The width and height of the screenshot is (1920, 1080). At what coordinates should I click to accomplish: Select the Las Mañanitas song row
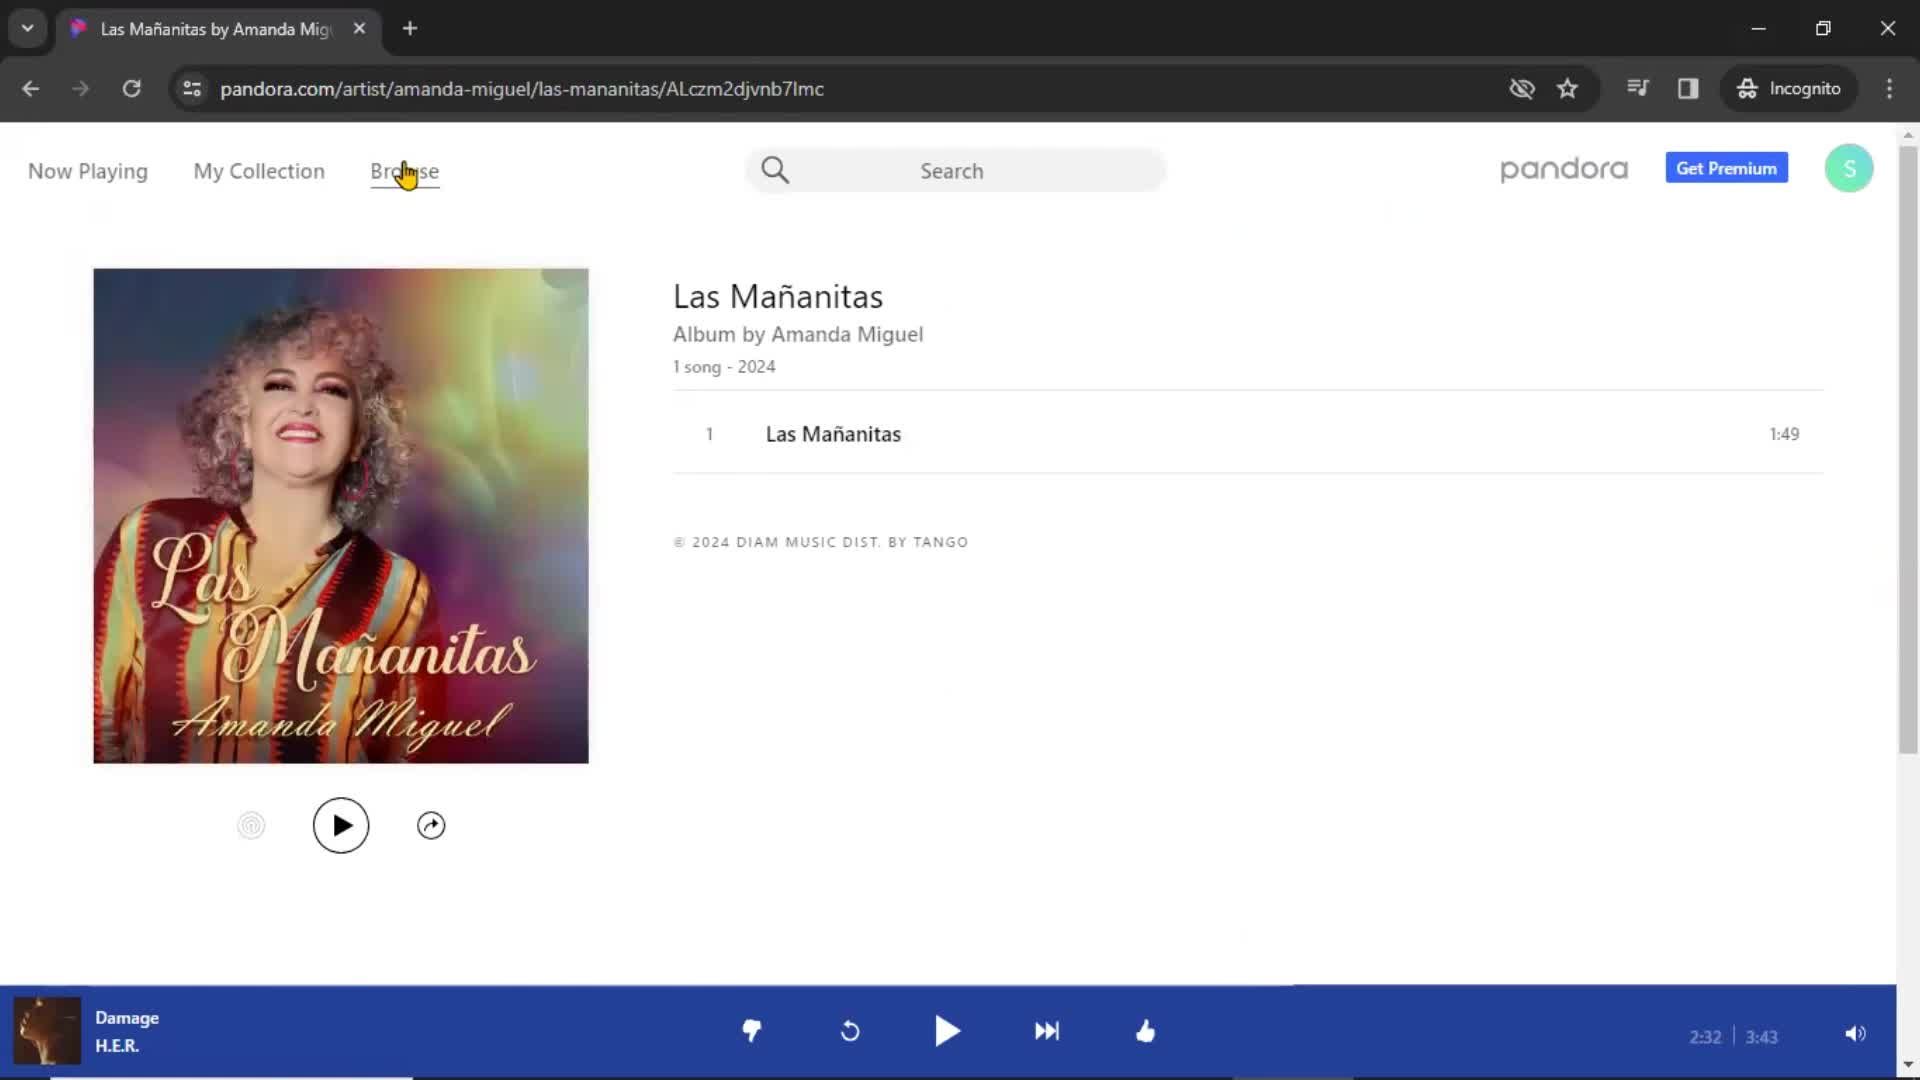click(1248, 433)
